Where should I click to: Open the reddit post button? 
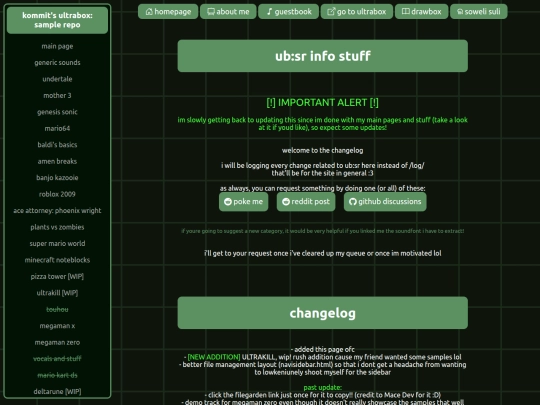point(306,202)
